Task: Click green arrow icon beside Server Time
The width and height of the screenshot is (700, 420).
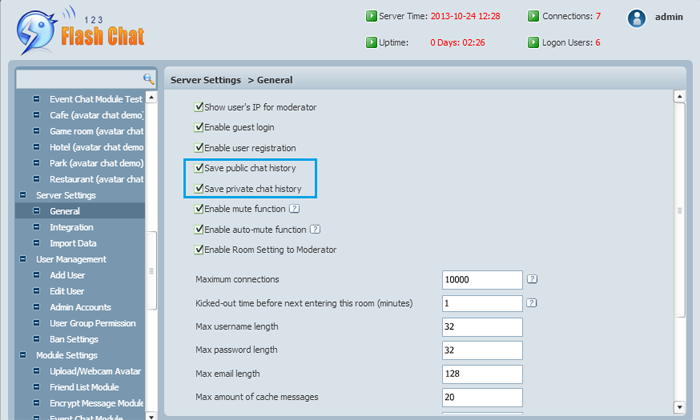Action: pyautogui.click(x=371, y=16)
